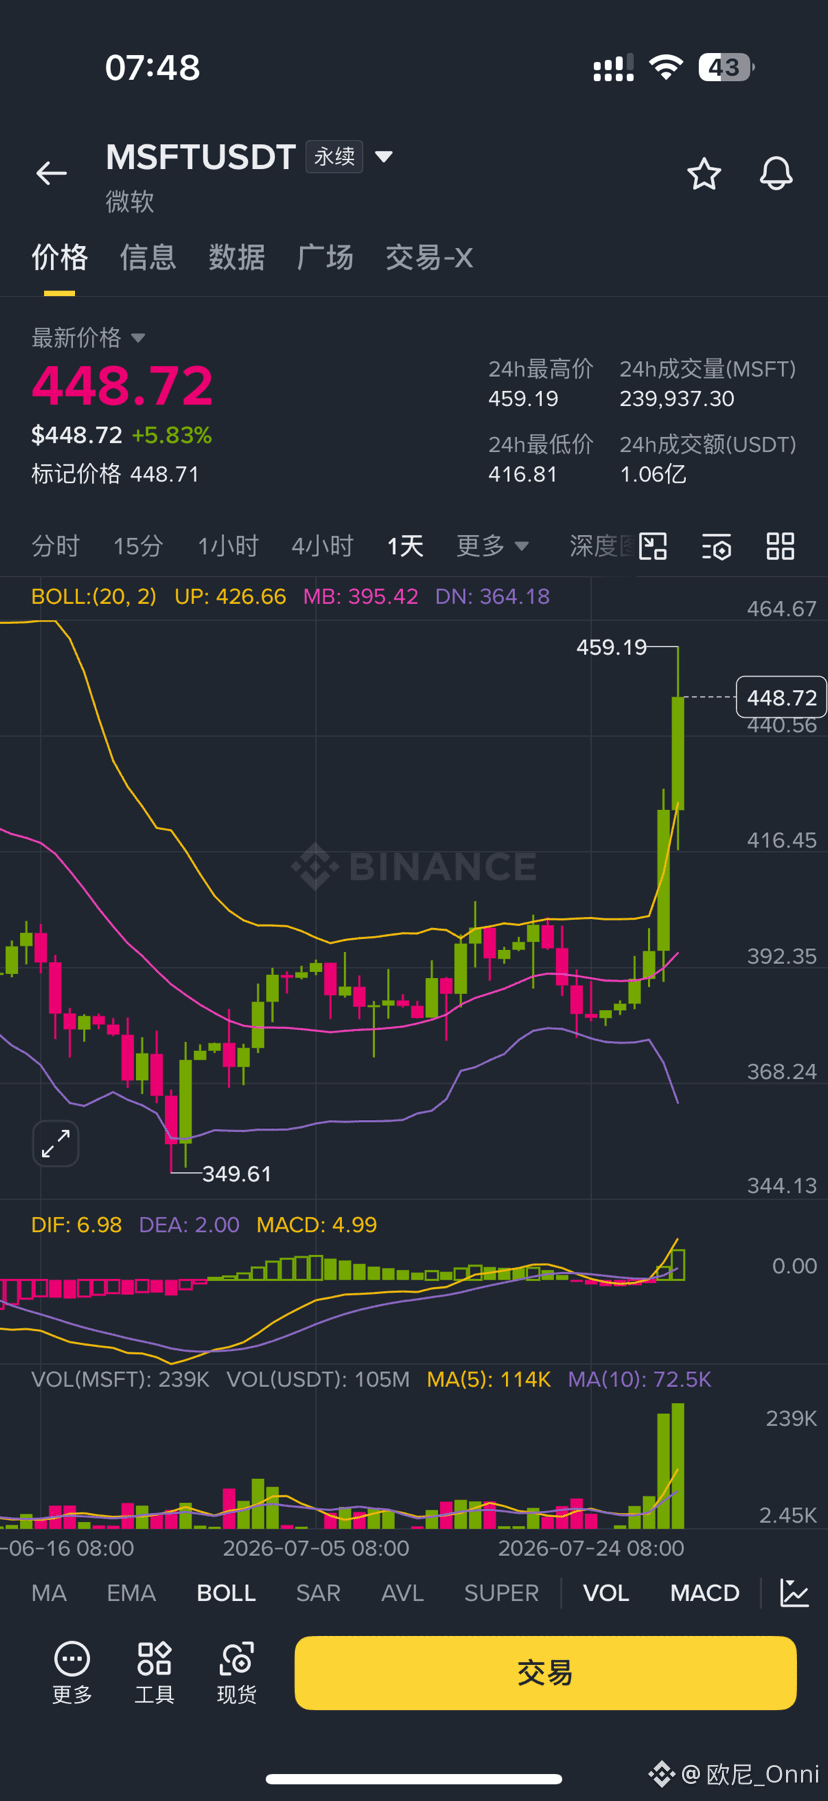This screenshot has width=828, height=1801.
Task: Select the 分时 timeframe
Action: 55,546
